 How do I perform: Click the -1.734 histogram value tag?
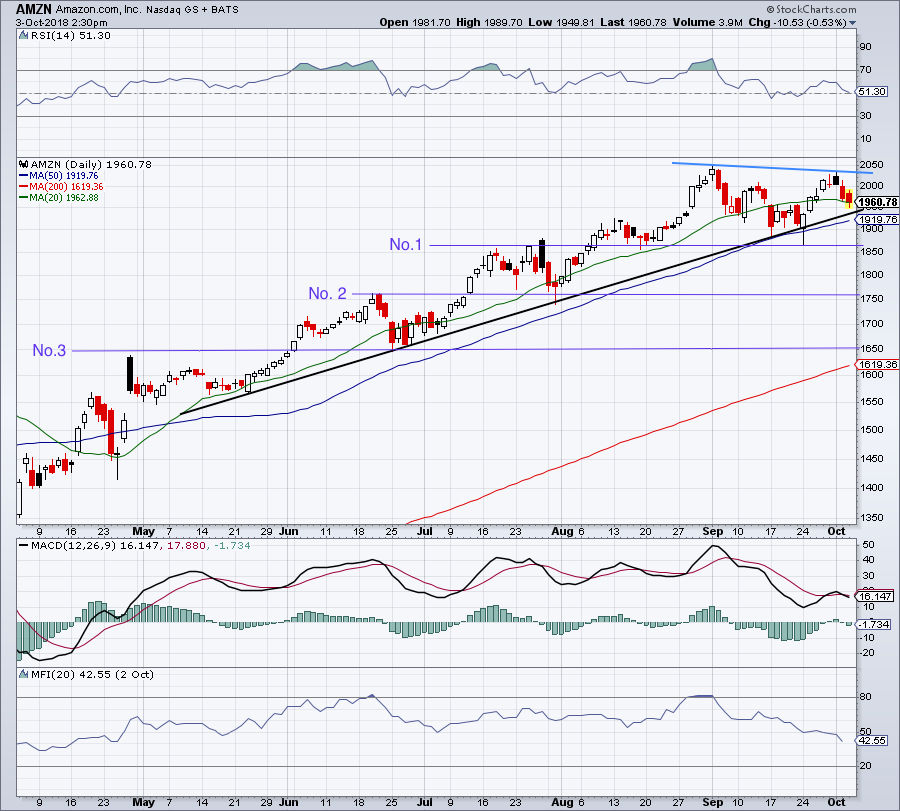(x=874, y=624)
